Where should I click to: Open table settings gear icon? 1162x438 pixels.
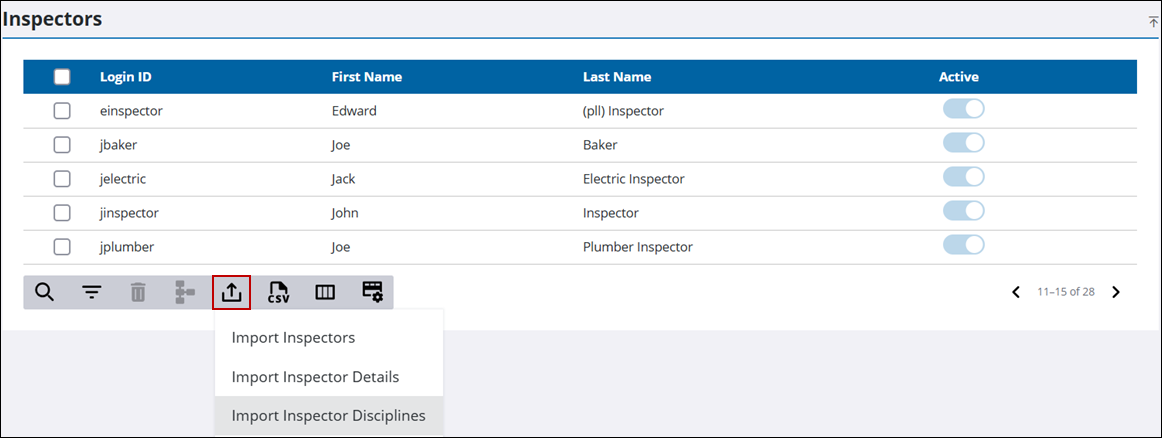[x=372, y=292]
